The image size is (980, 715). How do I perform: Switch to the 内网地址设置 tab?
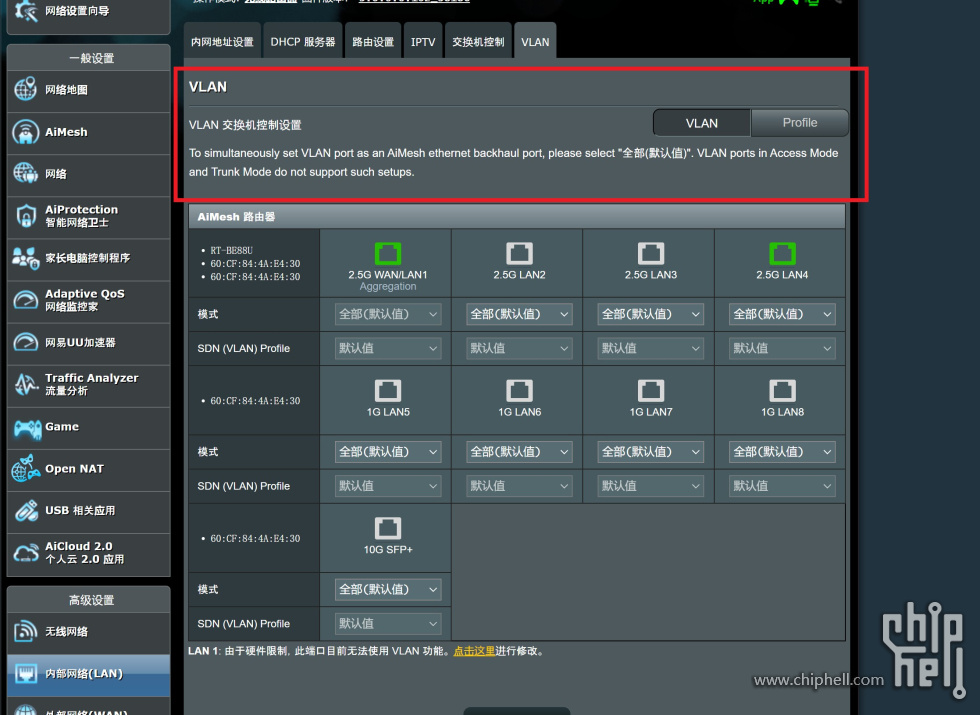(x=222, y=41)
